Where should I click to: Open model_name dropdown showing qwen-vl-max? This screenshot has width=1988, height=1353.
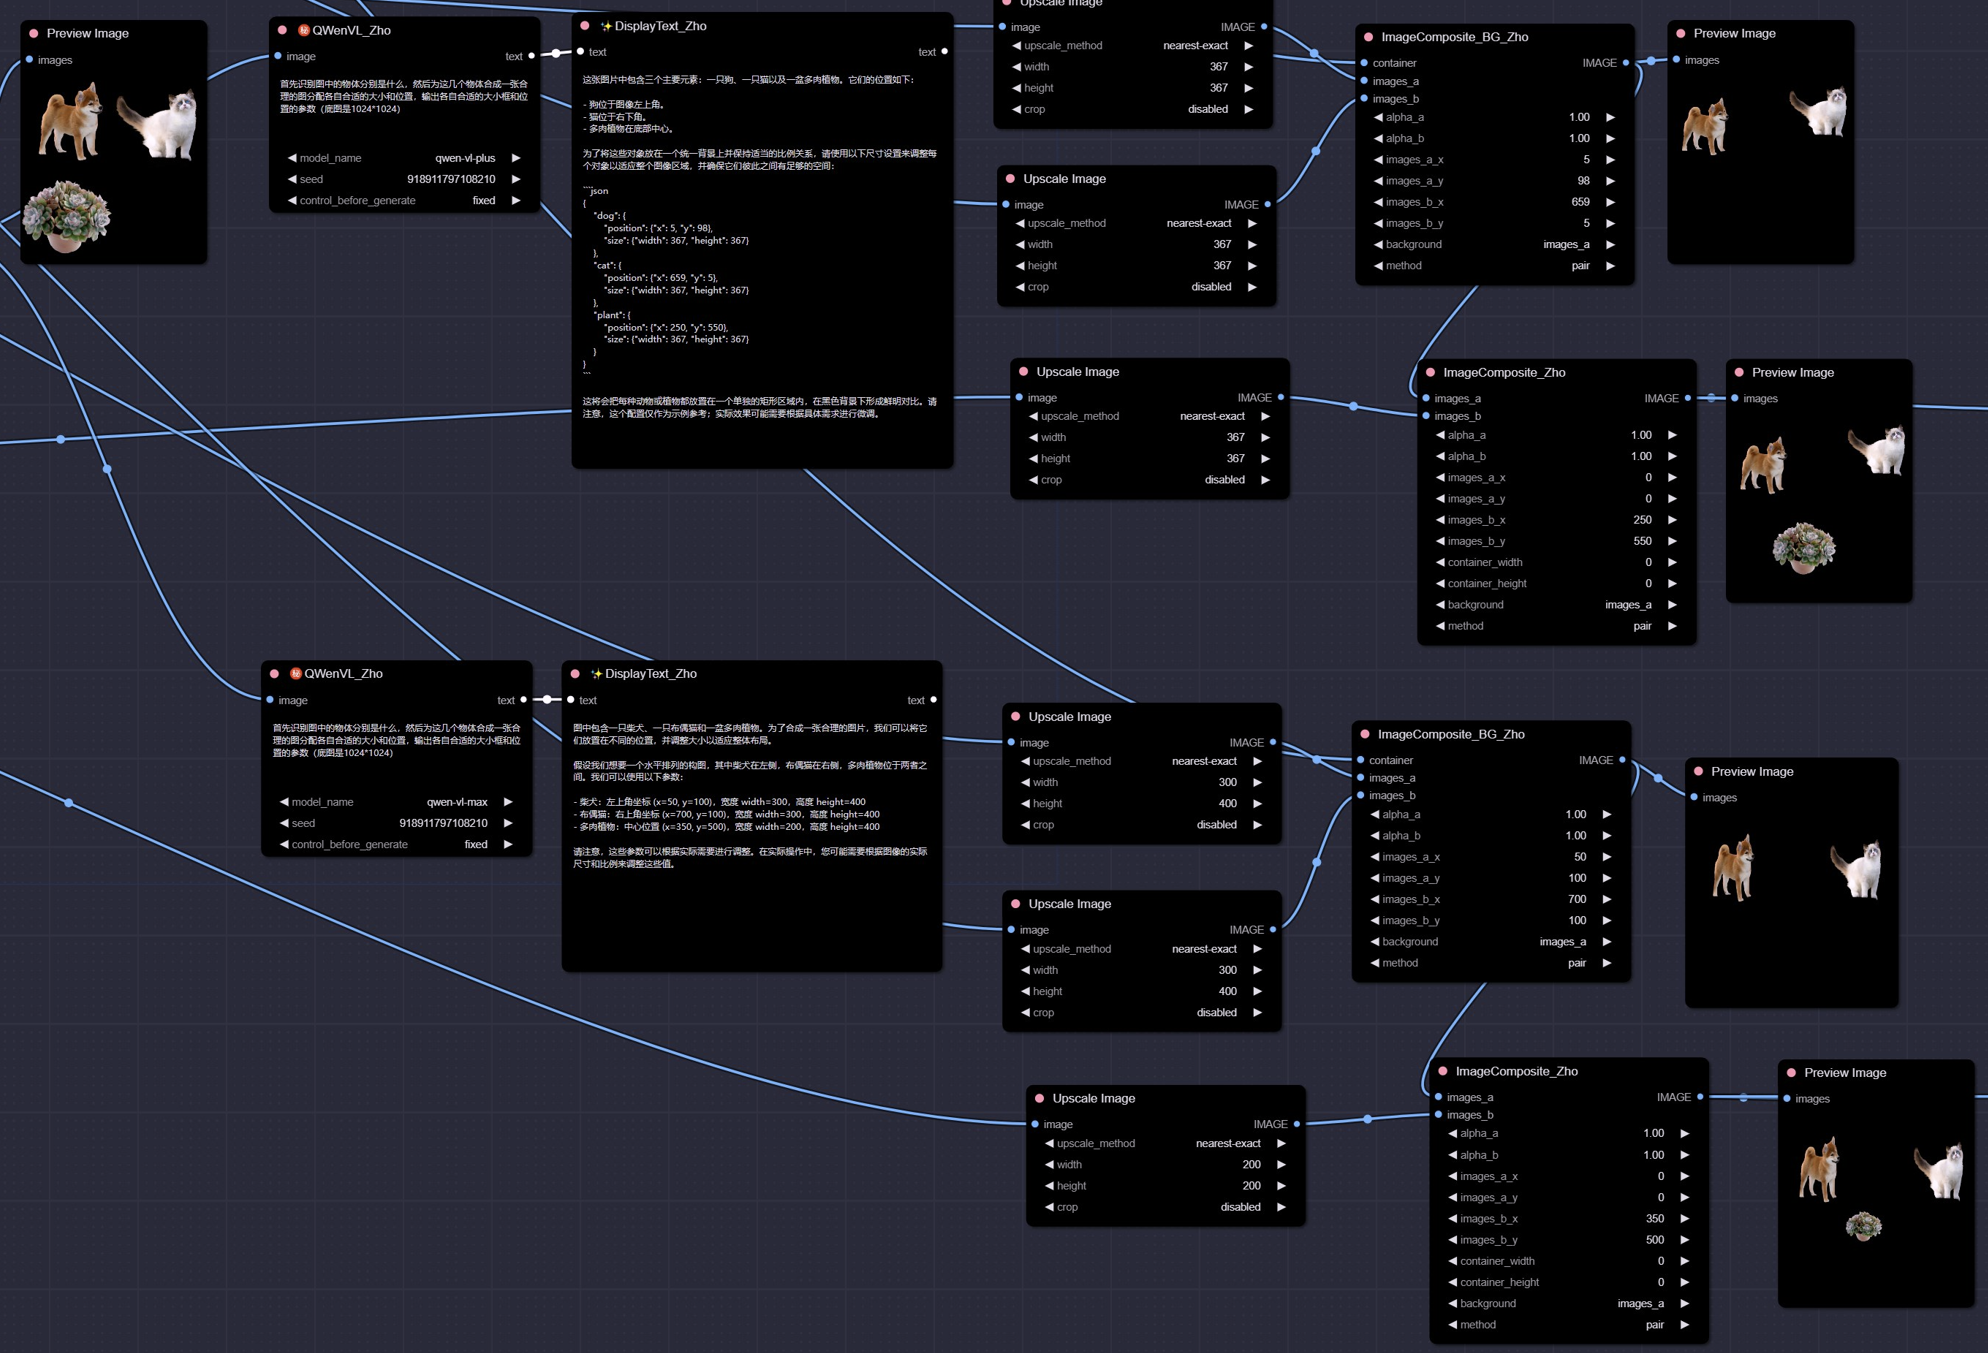(x=396, y=802)
